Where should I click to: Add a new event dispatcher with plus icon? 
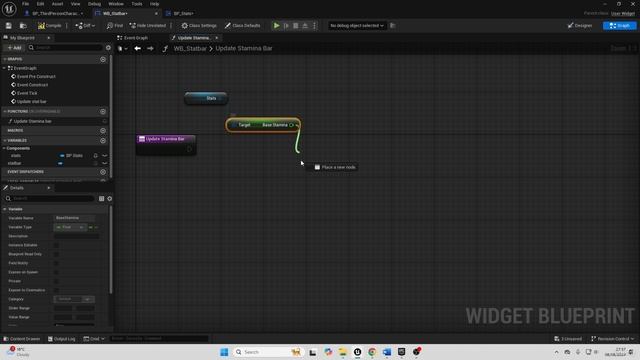[x=103, y=172]
